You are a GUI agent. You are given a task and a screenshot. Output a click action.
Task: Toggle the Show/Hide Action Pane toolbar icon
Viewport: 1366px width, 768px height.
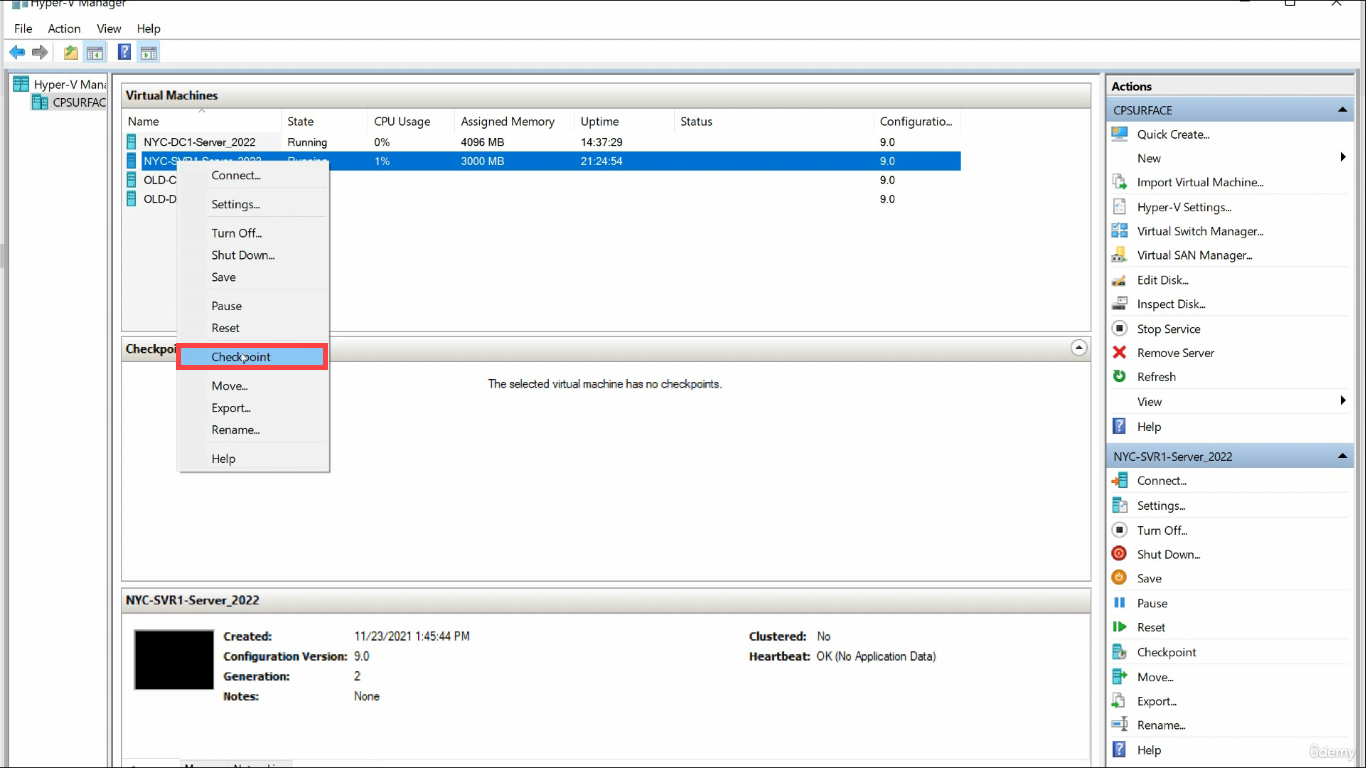149,52
